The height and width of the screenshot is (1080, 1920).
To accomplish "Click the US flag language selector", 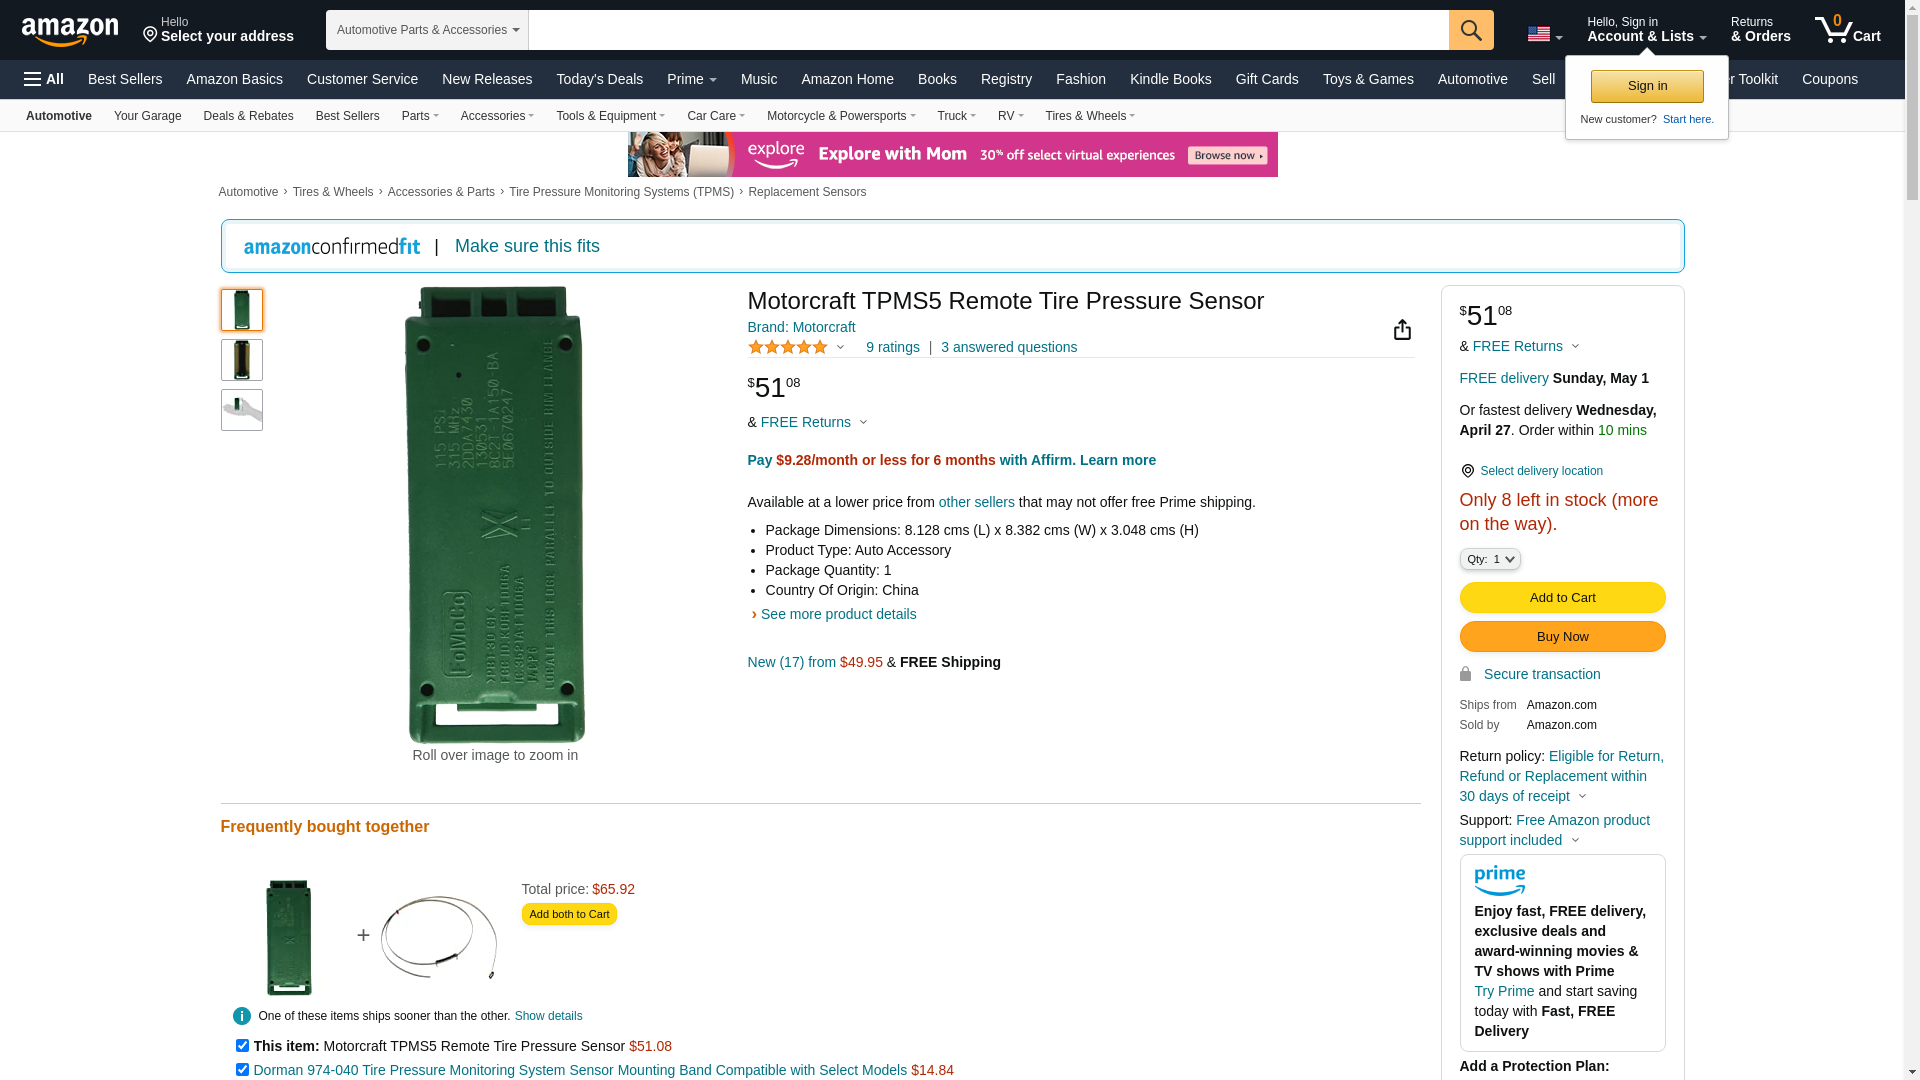I will click(x=1543, y=34).
